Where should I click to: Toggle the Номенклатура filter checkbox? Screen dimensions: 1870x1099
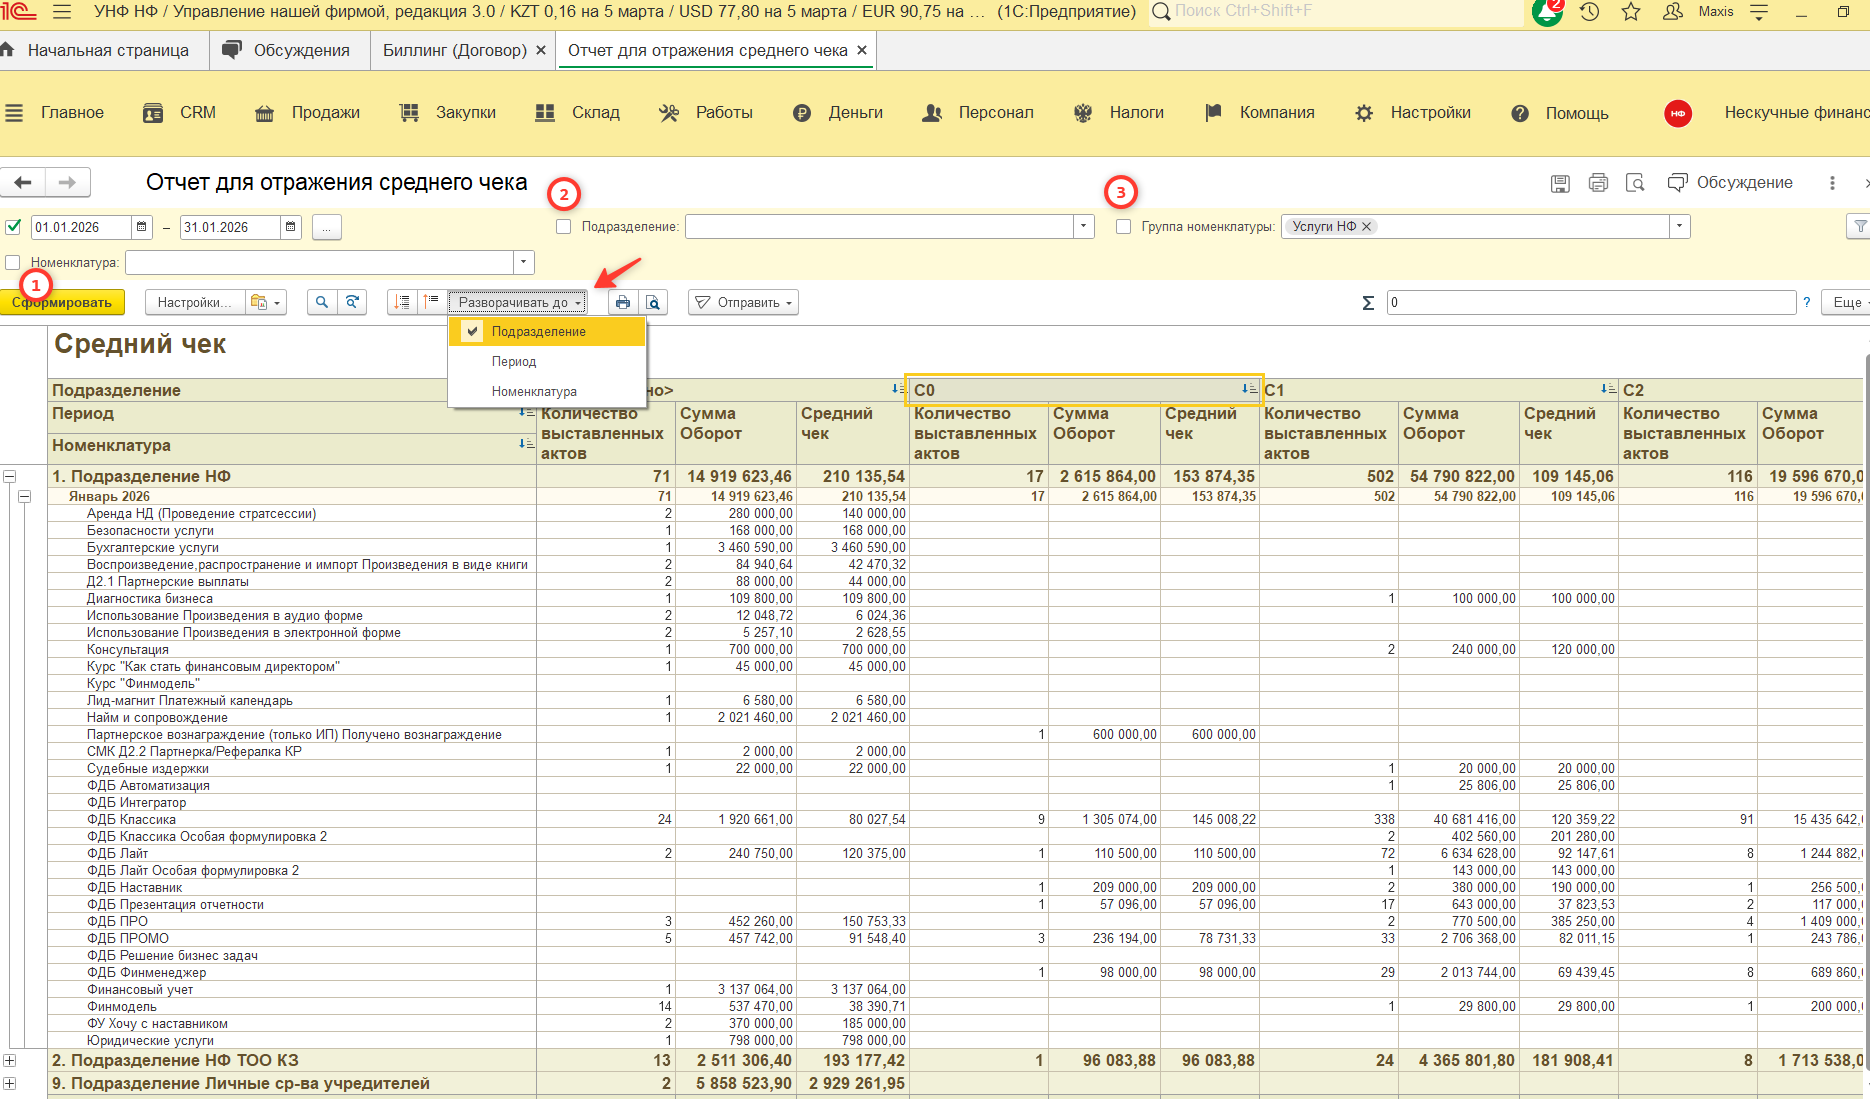13,263
